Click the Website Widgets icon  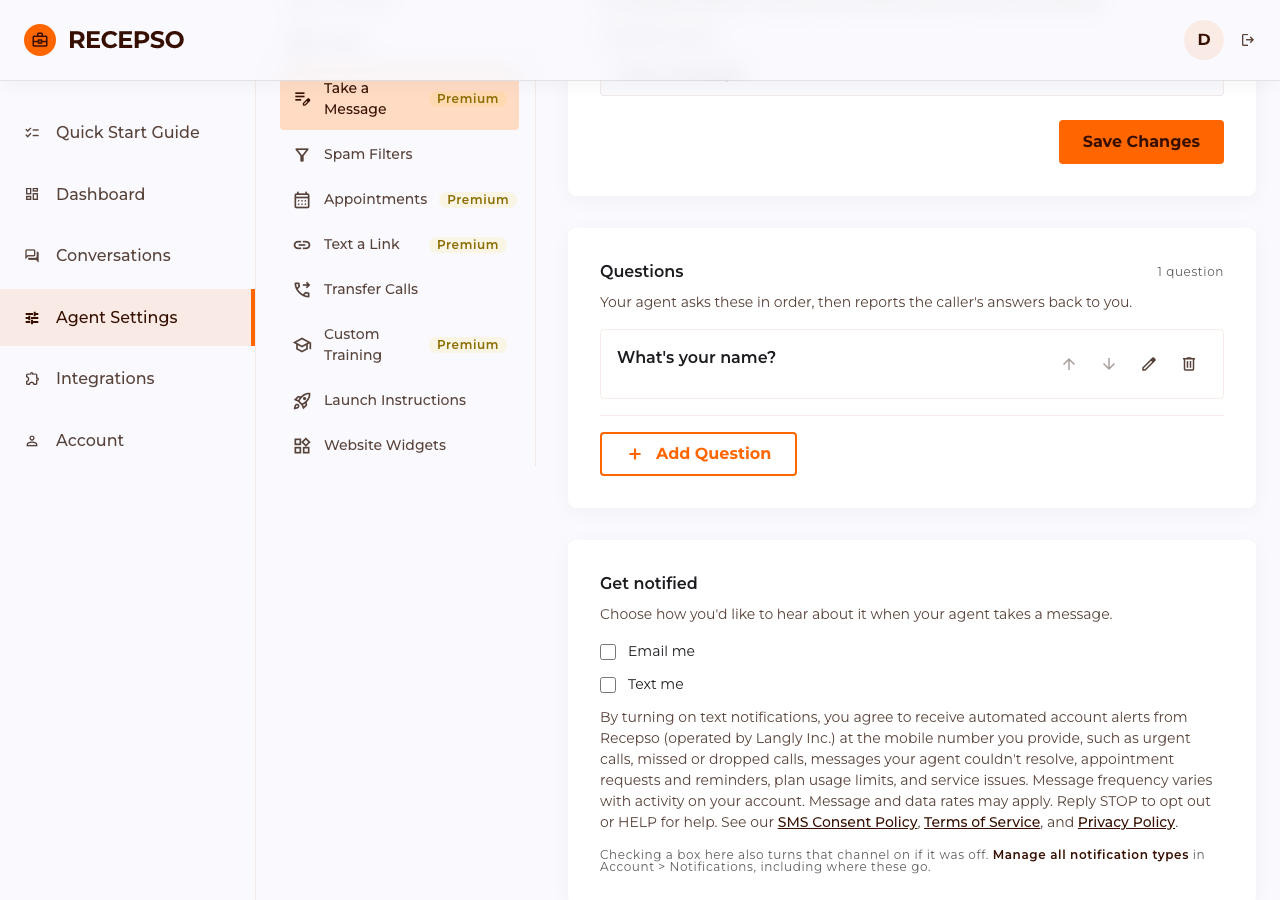click(x=302, y=446)
